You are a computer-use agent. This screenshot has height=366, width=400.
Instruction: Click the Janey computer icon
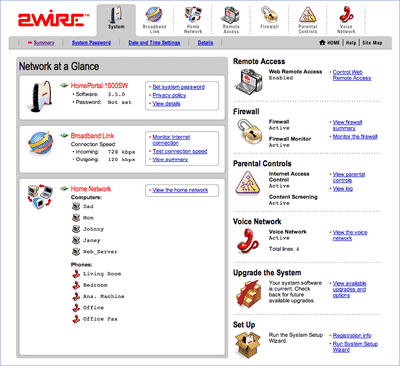[x=76, y=240]
